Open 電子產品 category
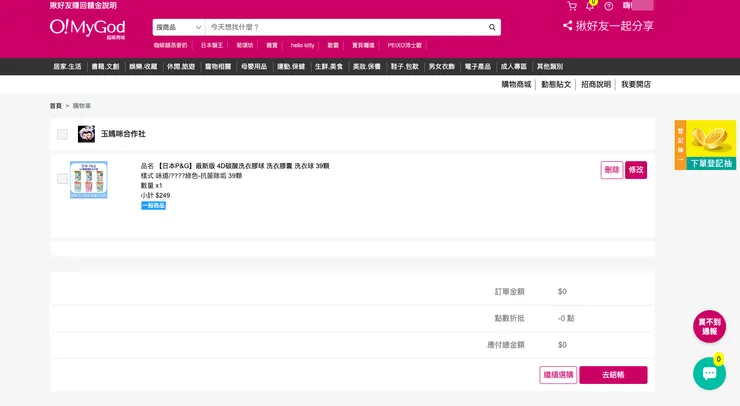The image size is (740, 406). 478,67
